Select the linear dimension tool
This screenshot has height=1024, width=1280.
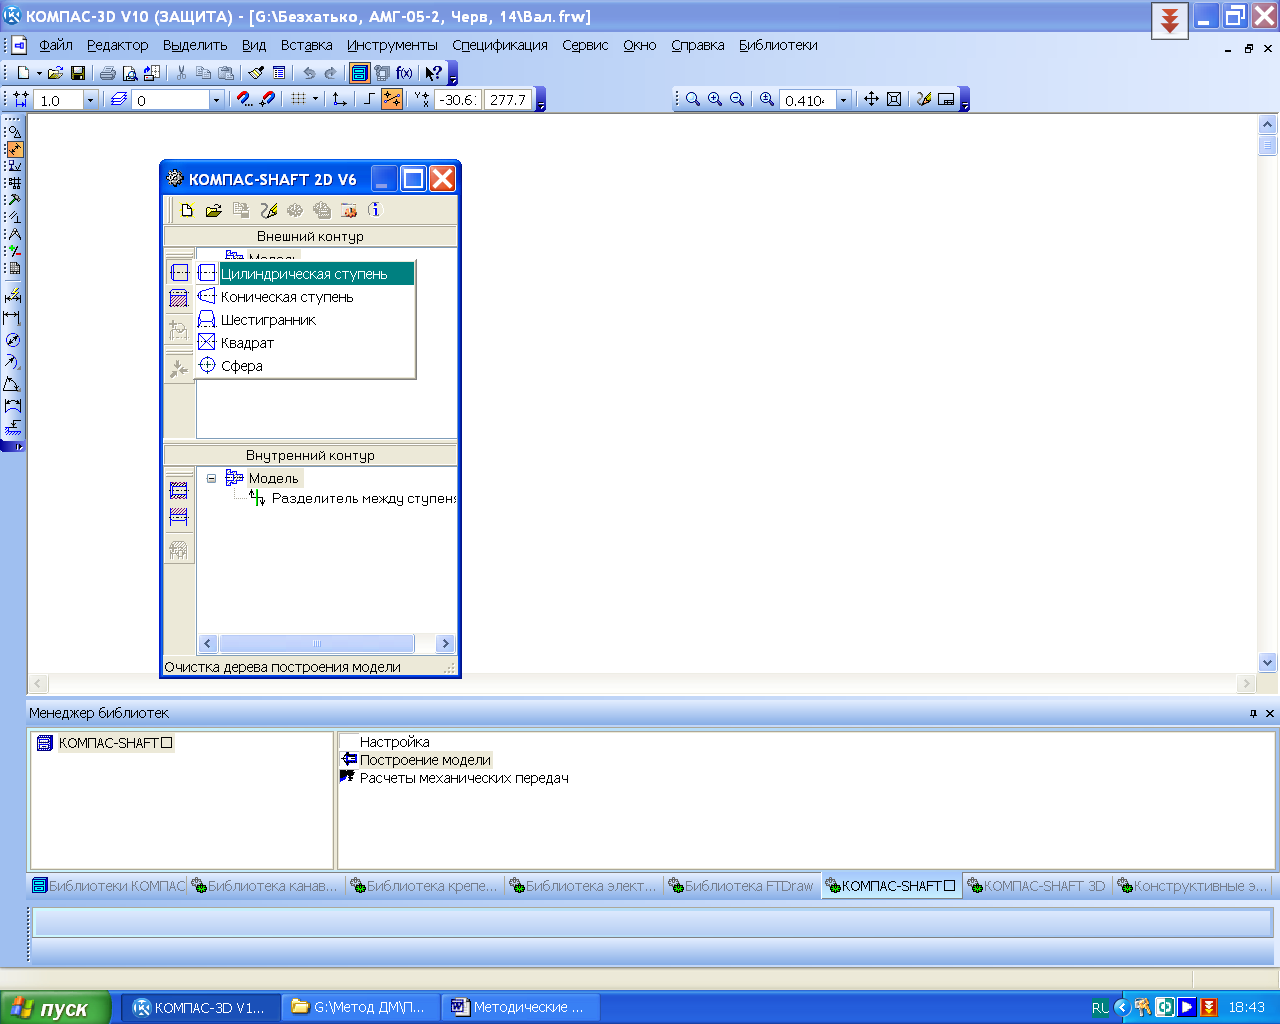coord(13,318)
